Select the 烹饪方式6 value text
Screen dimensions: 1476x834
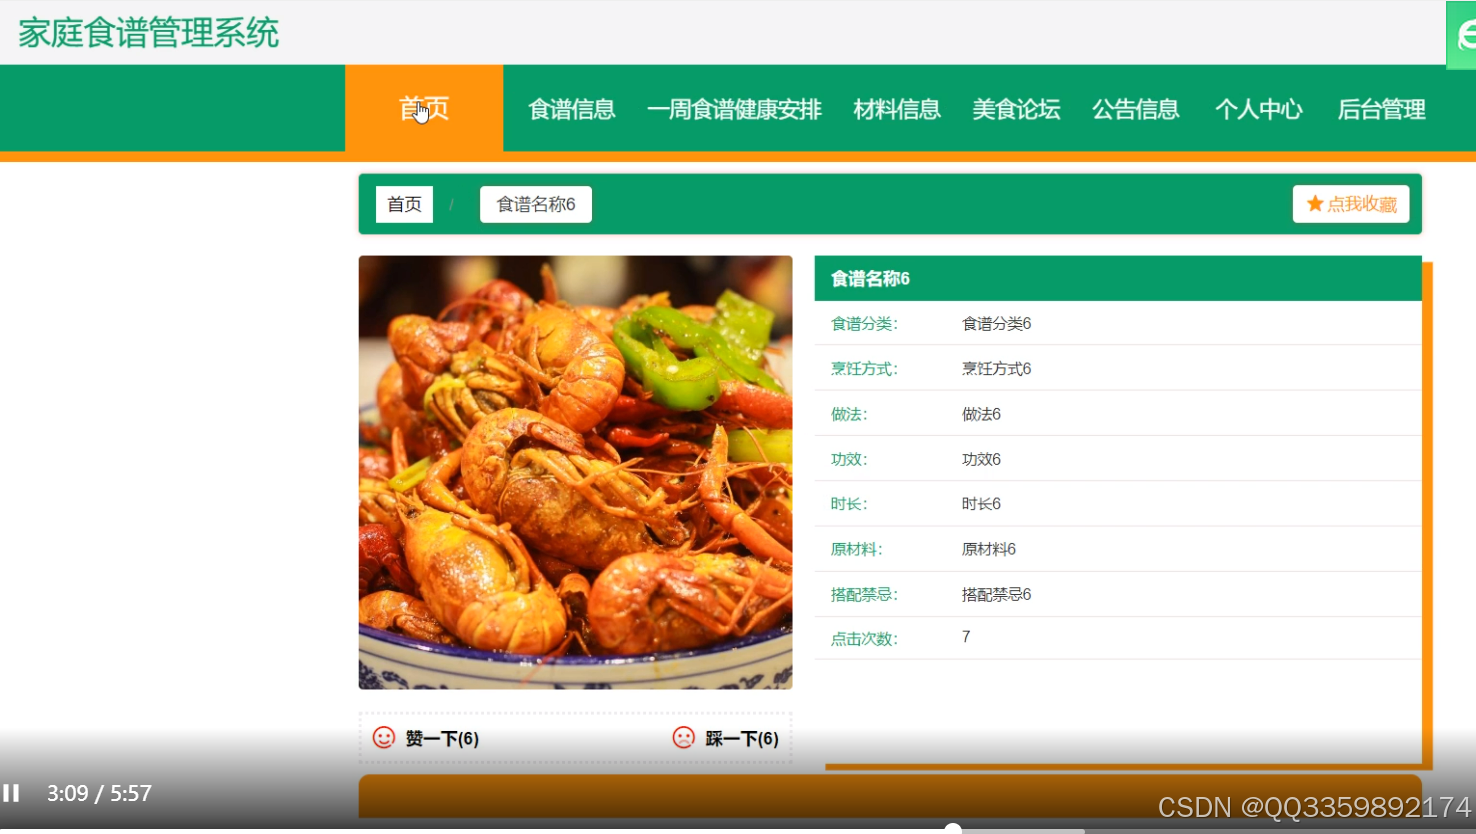pos(996,369)
